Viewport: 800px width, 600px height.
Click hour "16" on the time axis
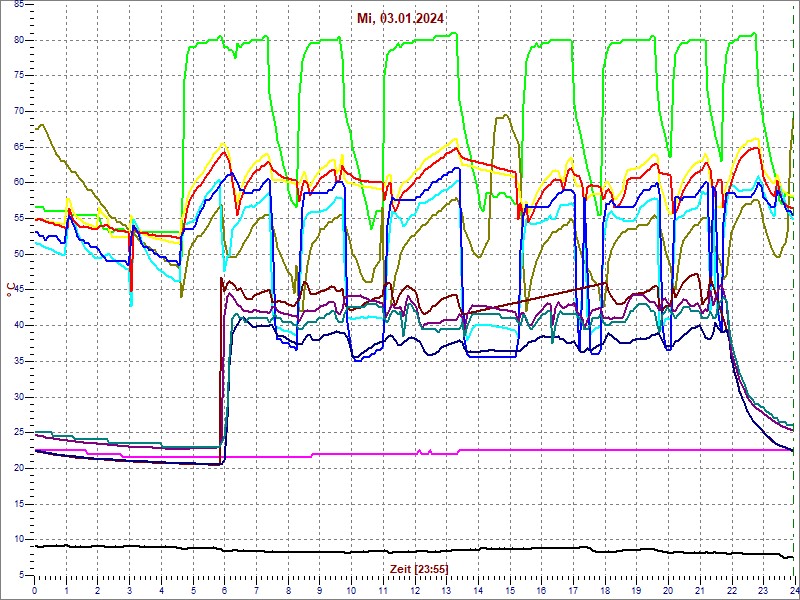(541, 588)
